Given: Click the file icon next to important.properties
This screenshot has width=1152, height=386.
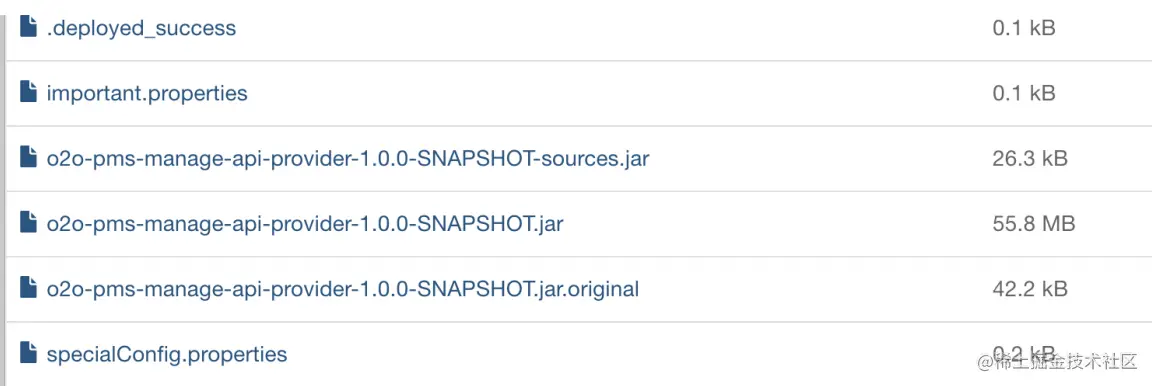Looking at the screenshot, I should point(29,93).
